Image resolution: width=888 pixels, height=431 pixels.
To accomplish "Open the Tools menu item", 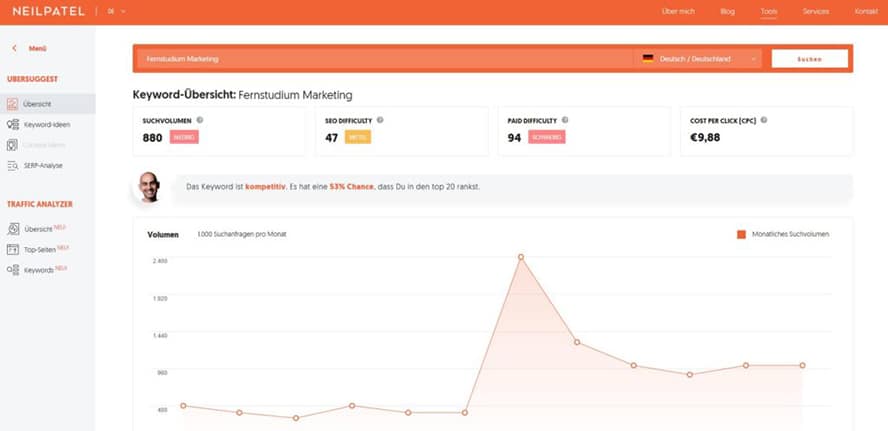I will (x=769, y=11).
